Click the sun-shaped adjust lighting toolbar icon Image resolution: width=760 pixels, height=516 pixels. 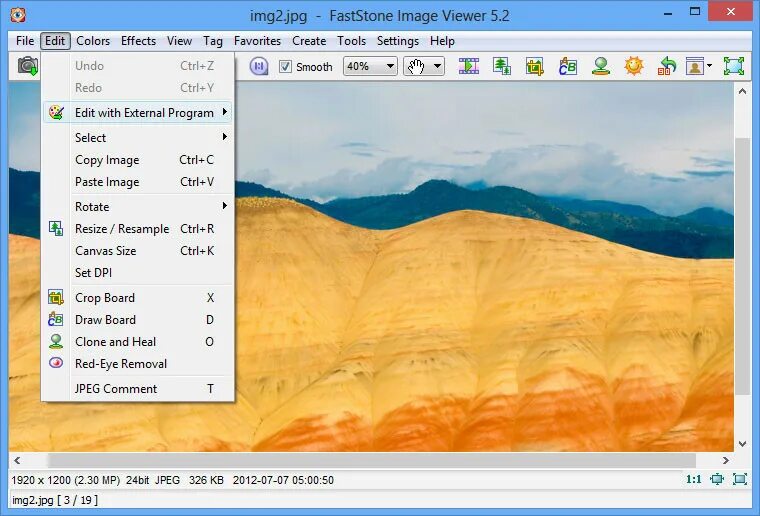(633, 66)
